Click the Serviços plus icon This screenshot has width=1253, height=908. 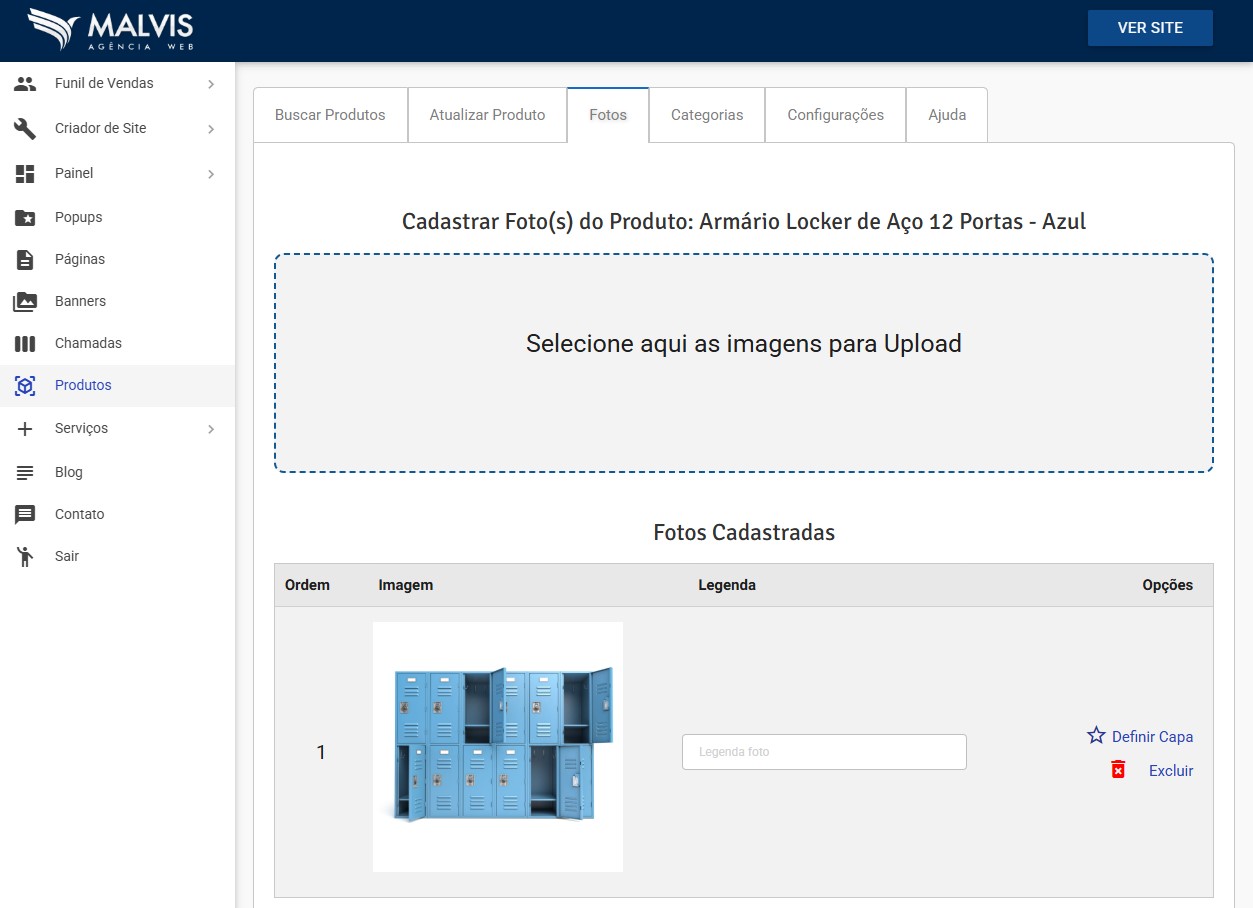(x=25, y=428)
